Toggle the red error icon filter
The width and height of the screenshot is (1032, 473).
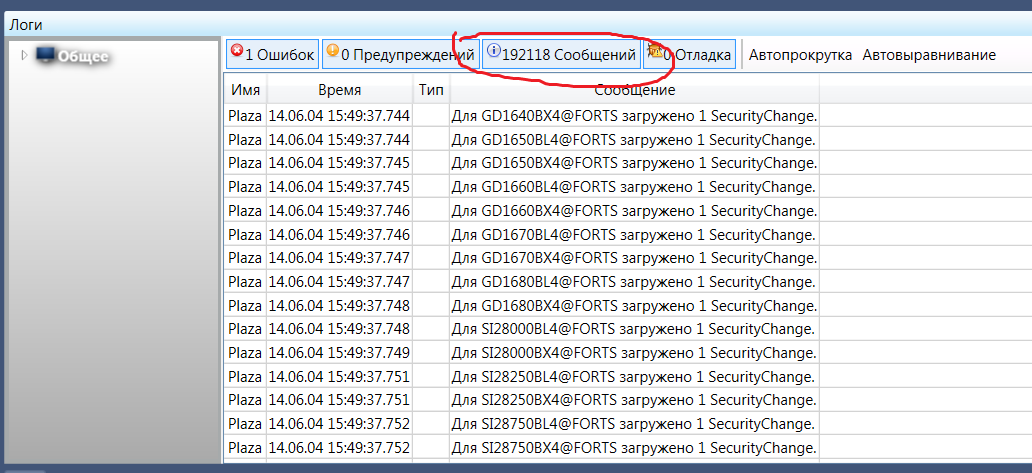[x=237, y=50]
